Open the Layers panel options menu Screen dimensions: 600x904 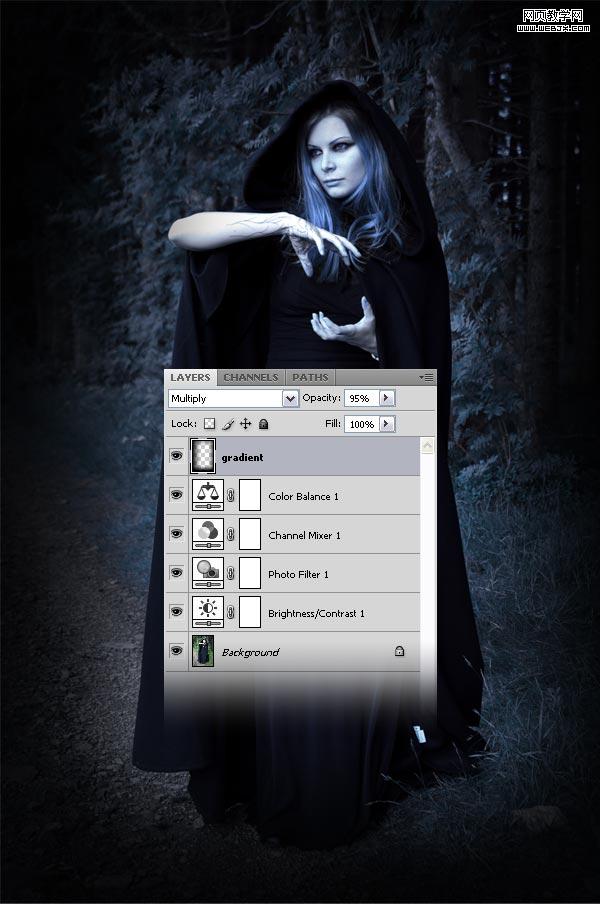(427, 378)
